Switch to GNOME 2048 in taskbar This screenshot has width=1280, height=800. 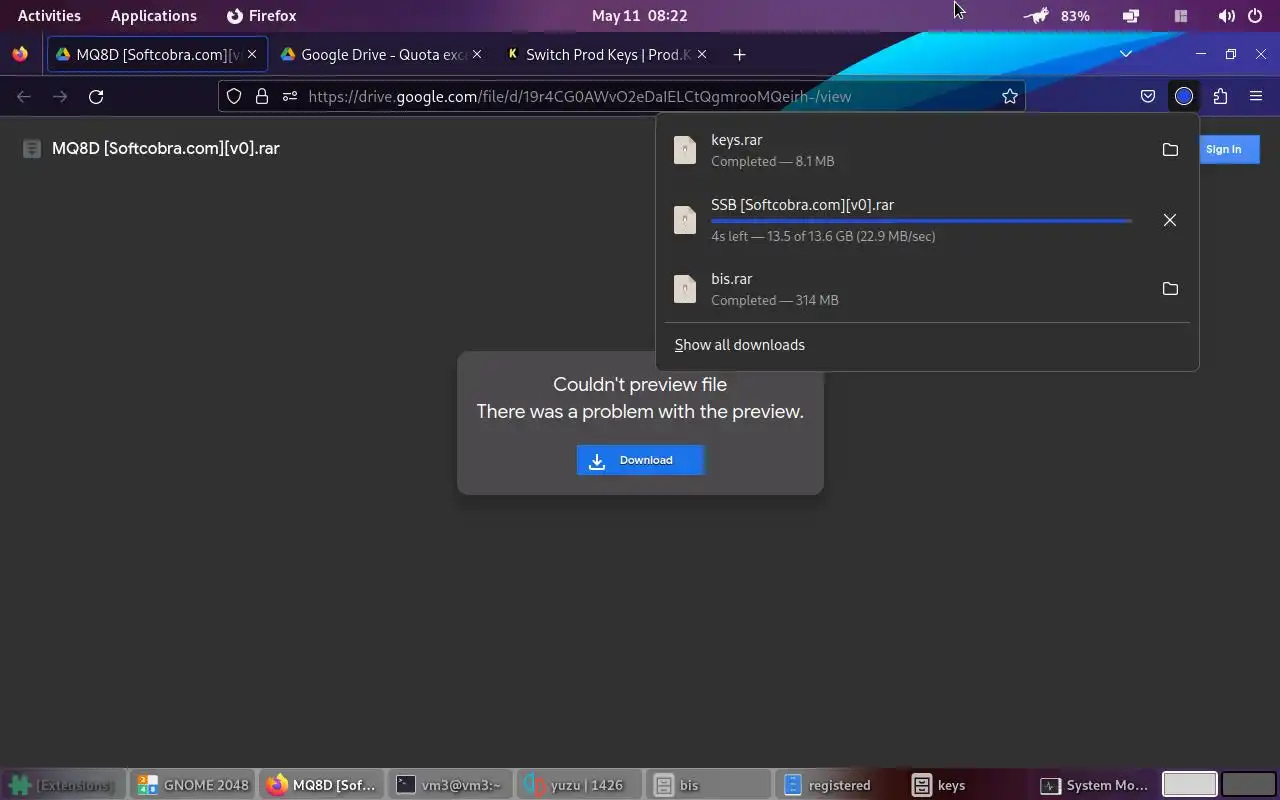192,785
